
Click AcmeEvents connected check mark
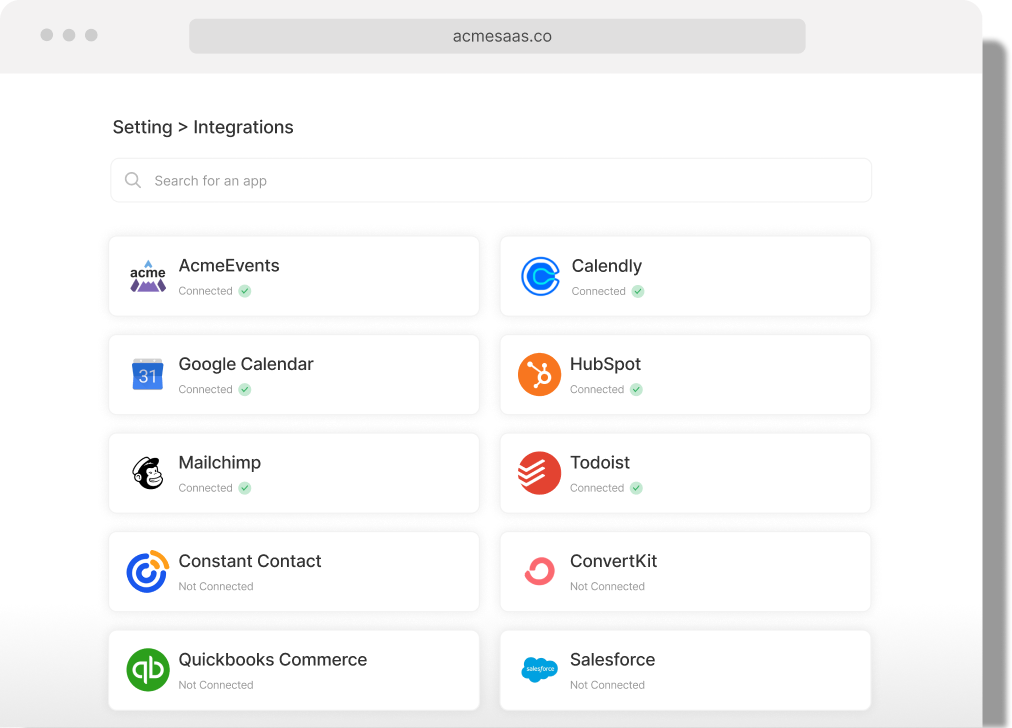pyautogui.click(x=245, y=291)
